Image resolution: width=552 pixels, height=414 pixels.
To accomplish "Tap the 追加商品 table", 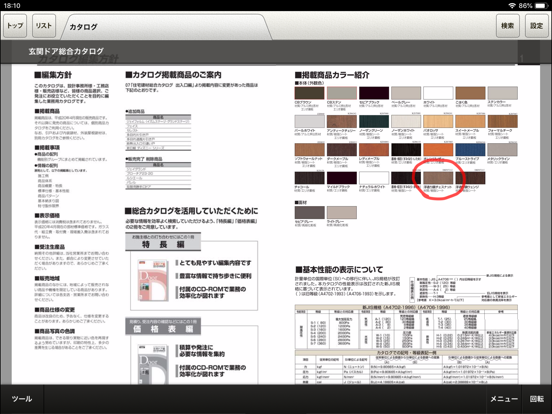I will pyautogui.click(x=158, y=132).
